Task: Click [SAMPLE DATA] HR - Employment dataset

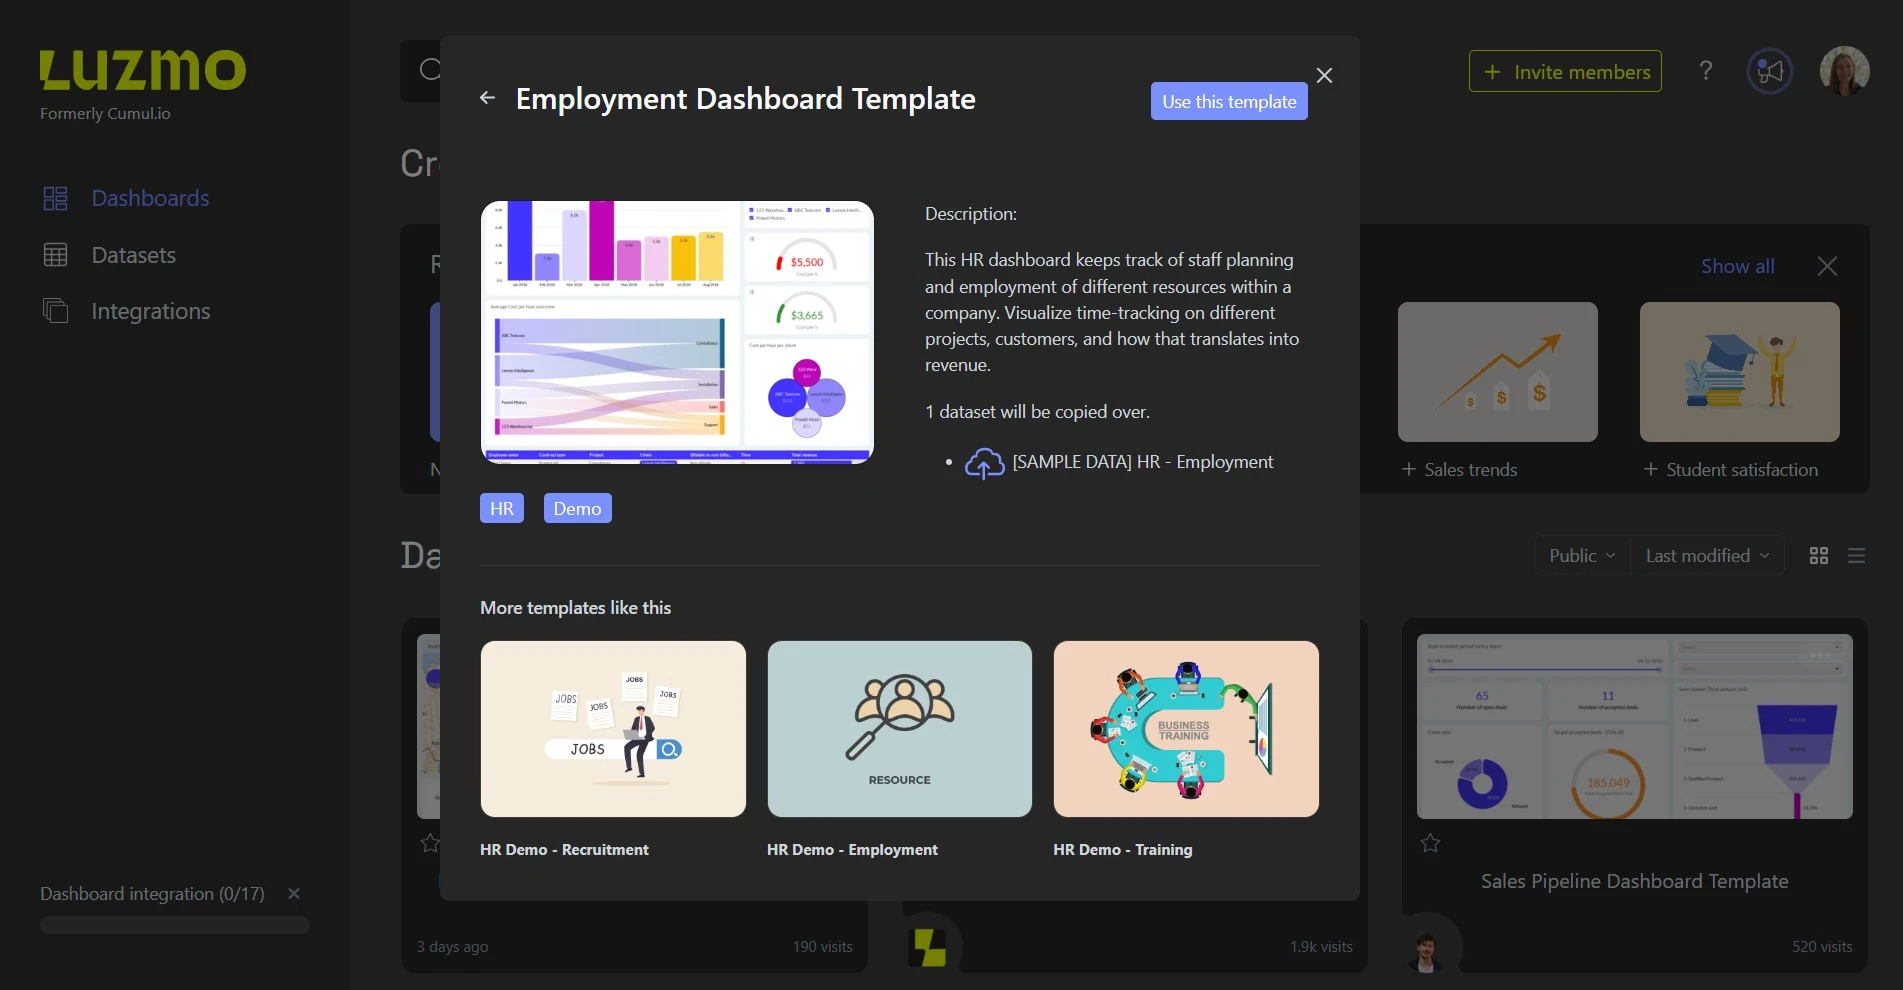Action: tap(1142, 462)
